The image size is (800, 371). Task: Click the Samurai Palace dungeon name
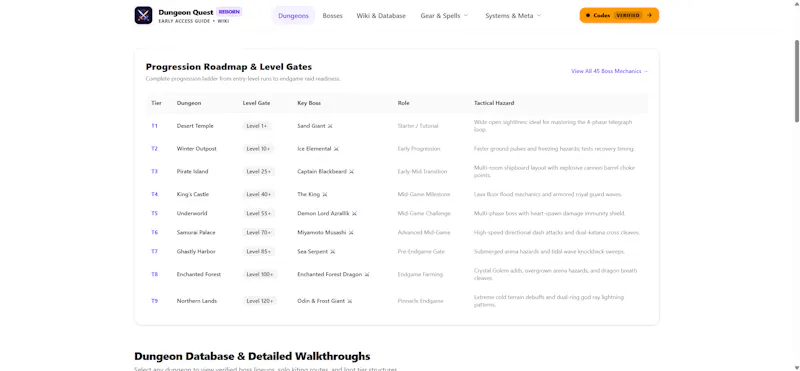(x=196, y=233)
